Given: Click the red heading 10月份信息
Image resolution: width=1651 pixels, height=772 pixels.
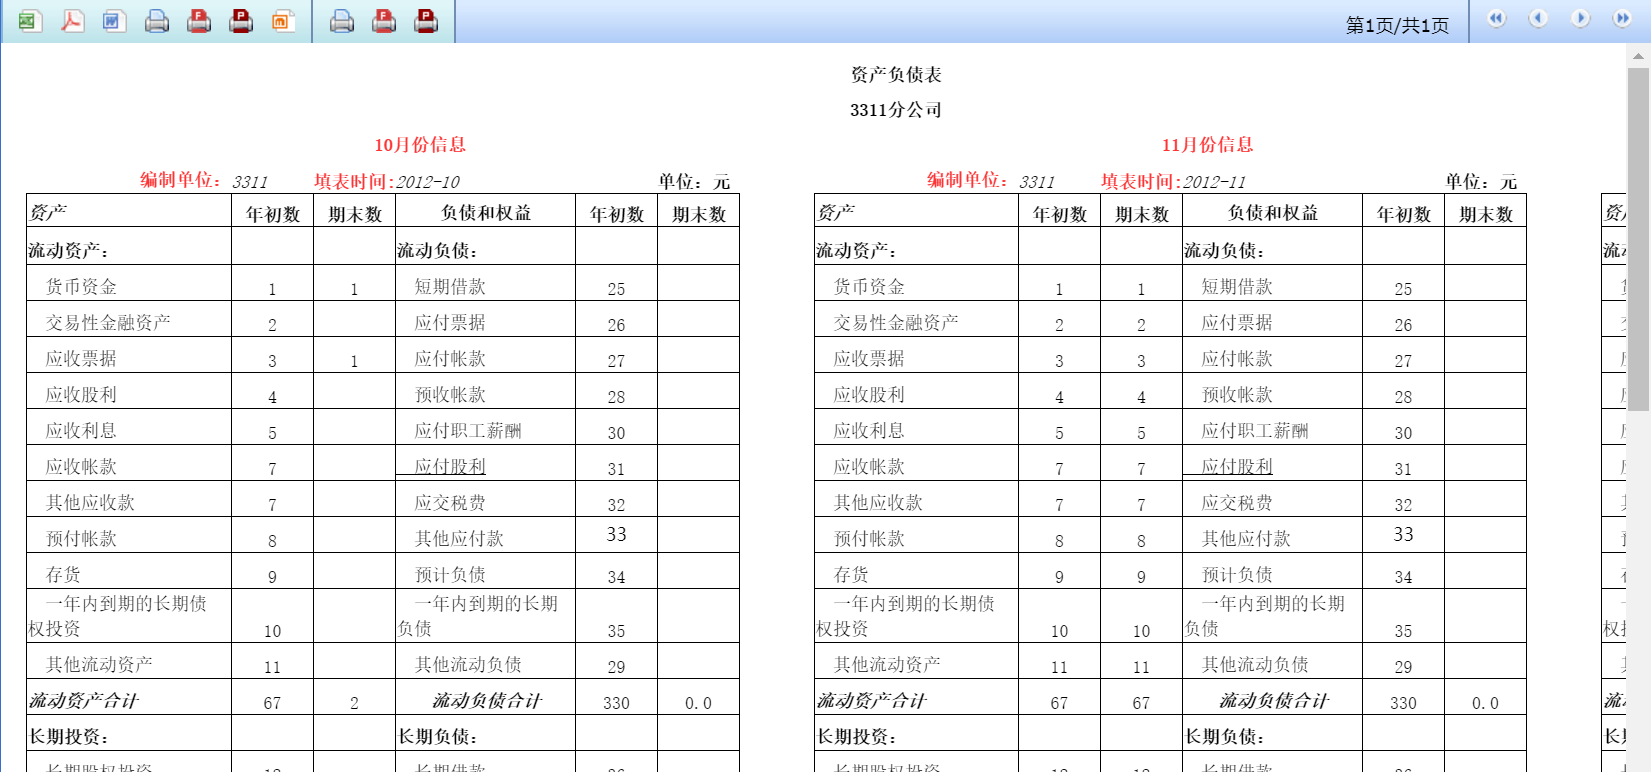Looking at the screenshot, I should (420, 145).
